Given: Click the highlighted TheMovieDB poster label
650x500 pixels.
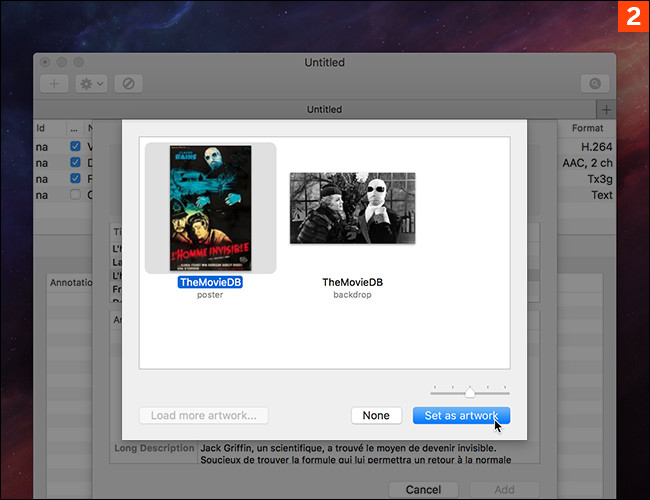Looking at the screenshot, I should tap(210, 283).
